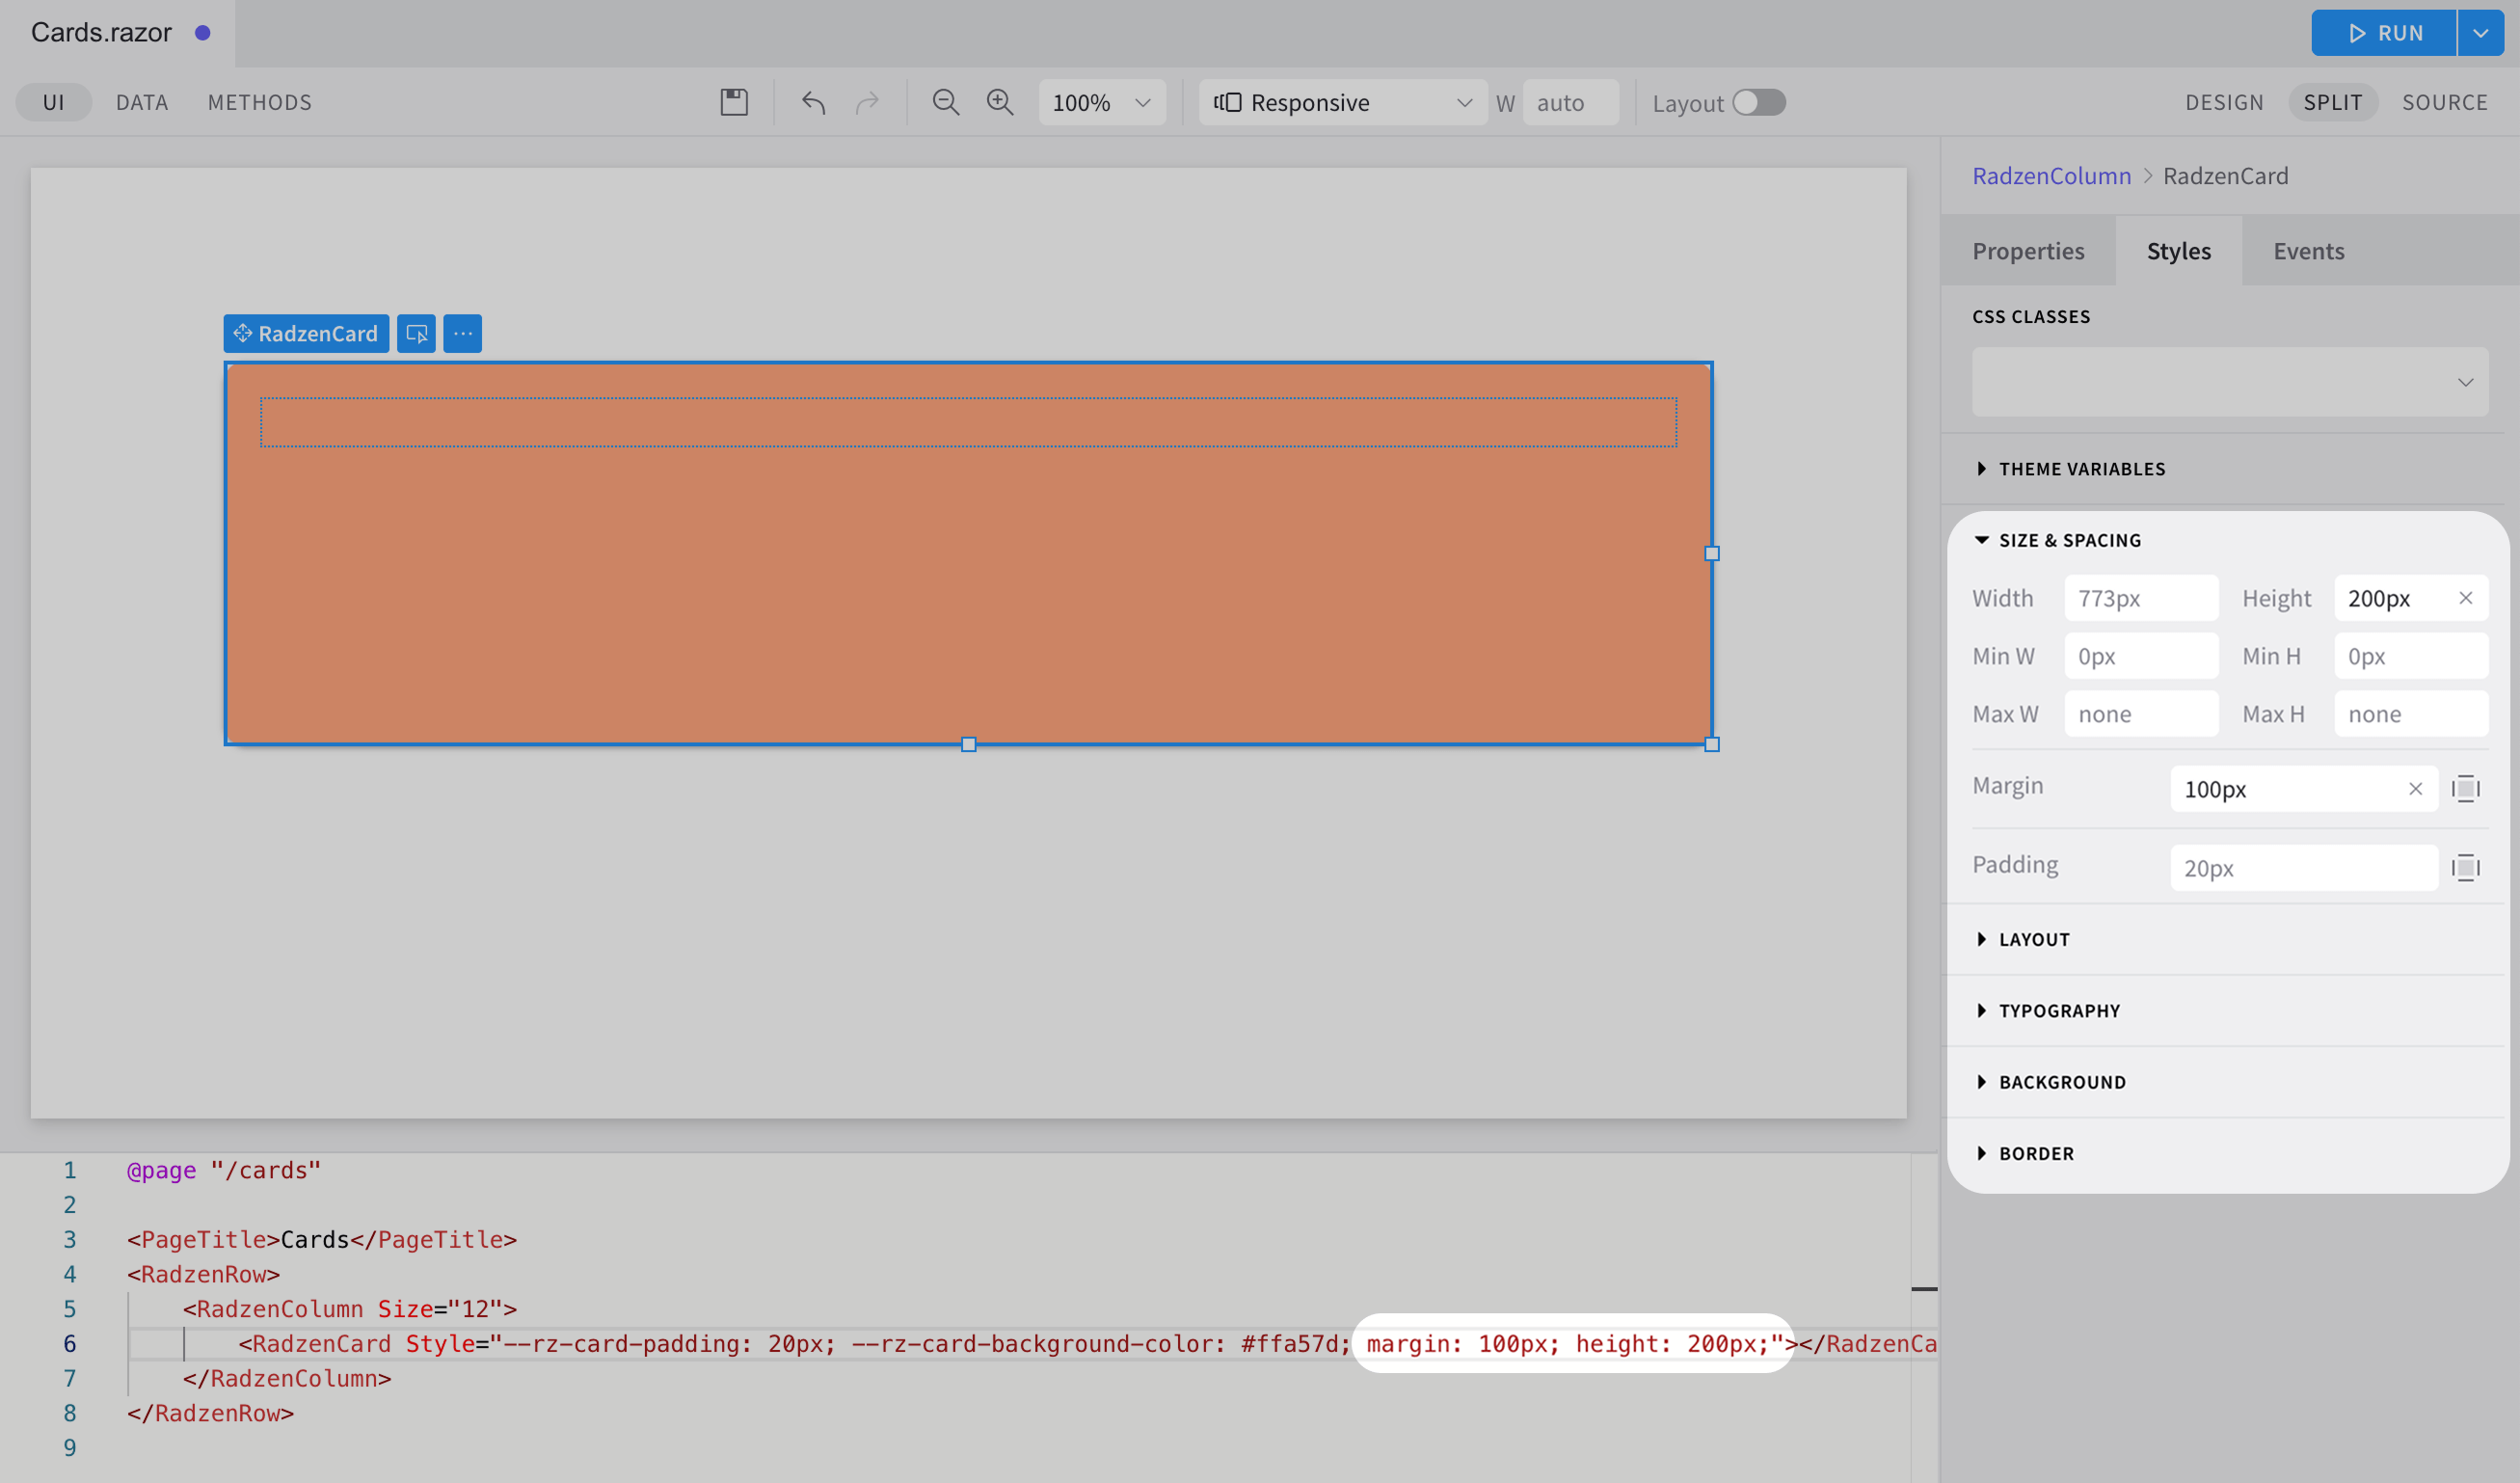The image size is (2520, 1483).
Task: Switch to the Events tab
Action: coord(2308,251)
